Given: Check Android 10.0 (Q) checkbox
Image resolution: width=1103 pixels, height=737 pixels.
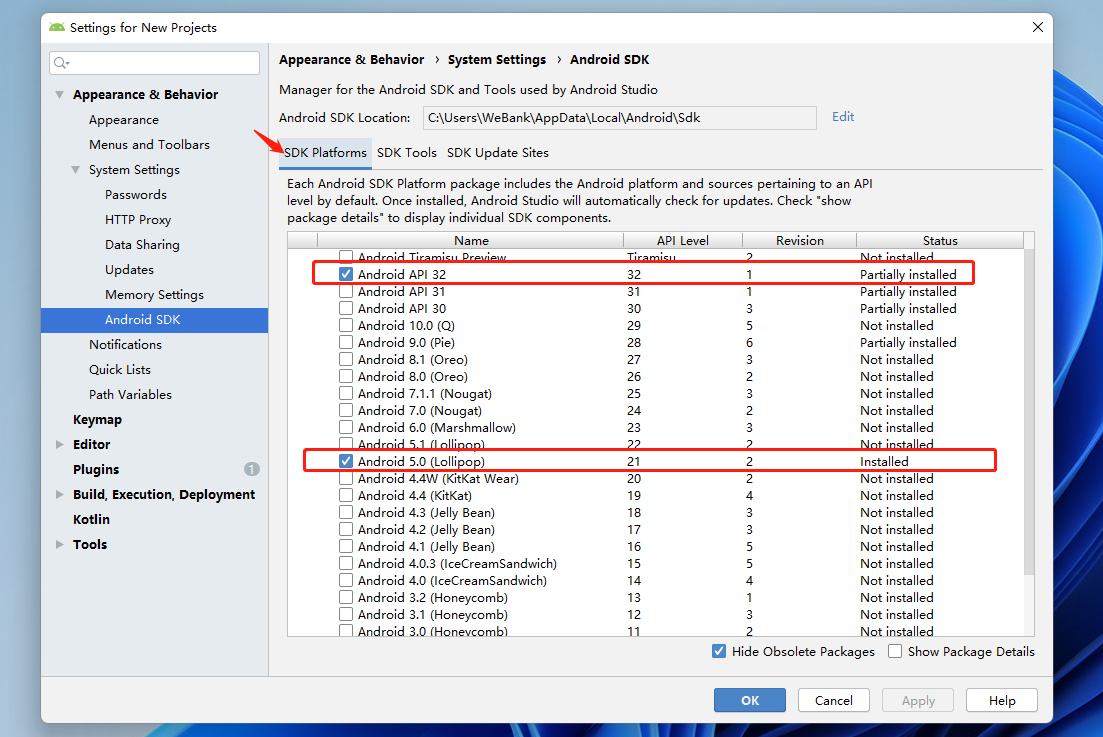Looking at the screenshot, I should pos(345,325).
